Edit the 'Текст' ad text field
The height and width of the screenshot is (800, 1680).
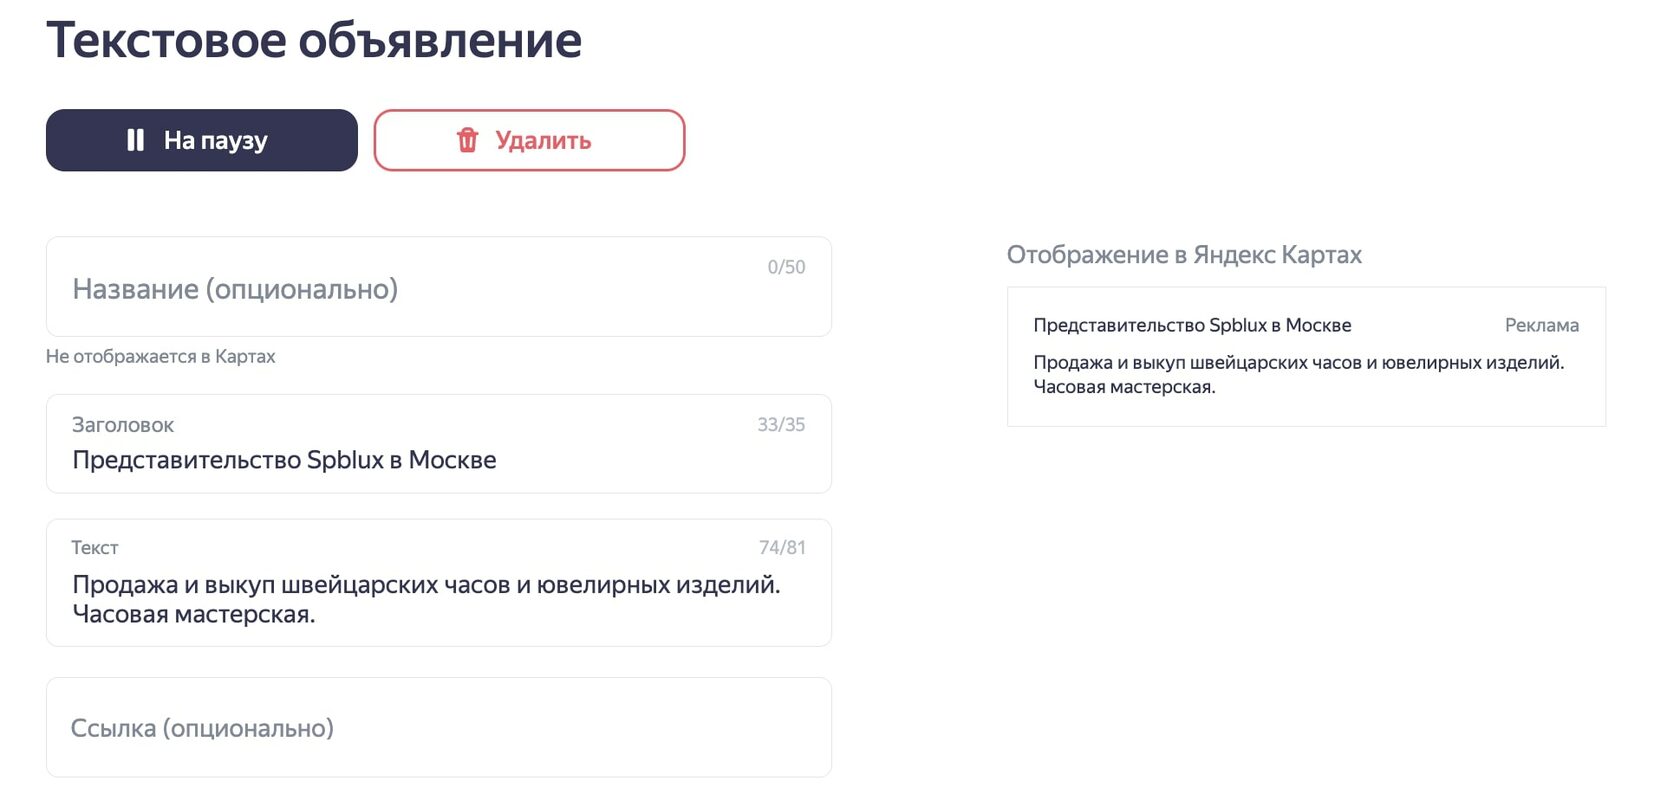(x=439, y=583)
